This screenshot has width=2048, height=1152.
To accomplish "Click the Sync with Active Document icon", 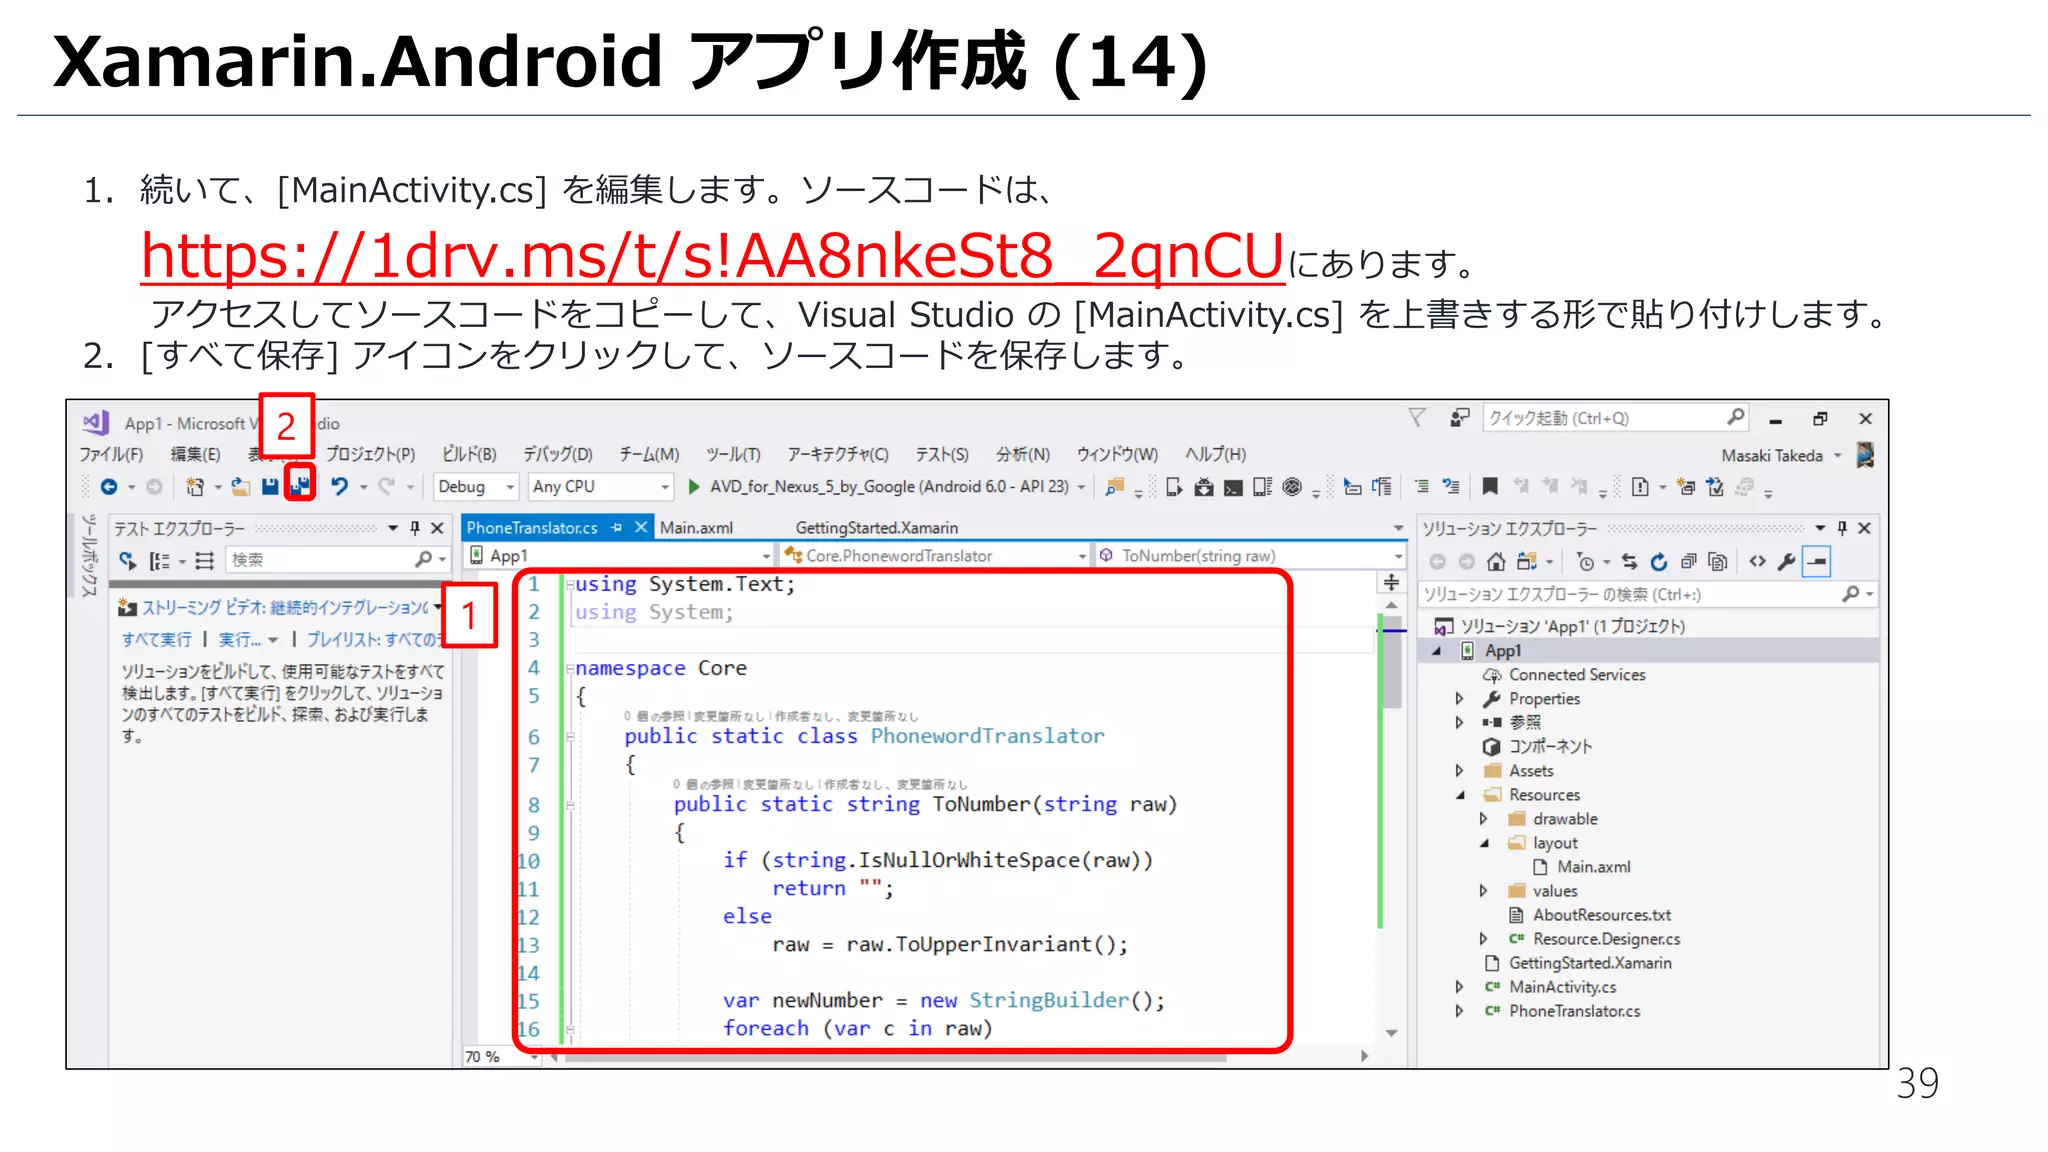I will (x=1630, y=562).
